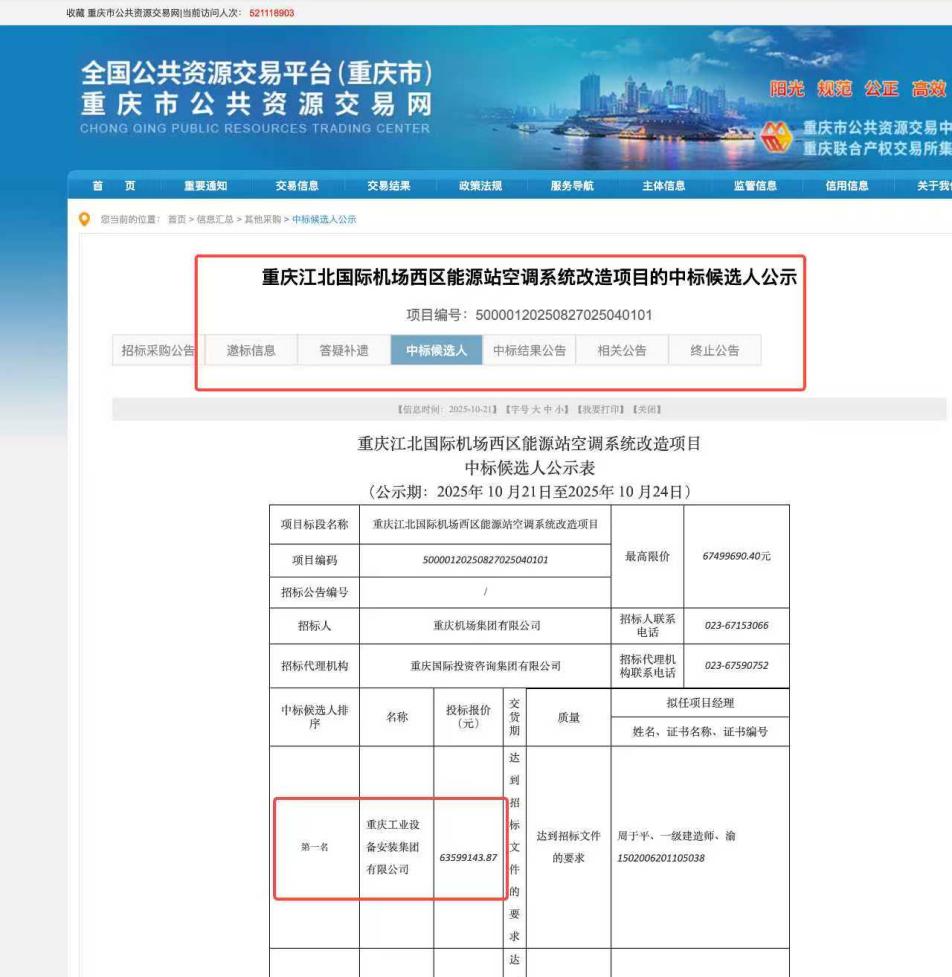
Task: Click the 第一名 ranking cell
Action: click(x=315, y=847)
